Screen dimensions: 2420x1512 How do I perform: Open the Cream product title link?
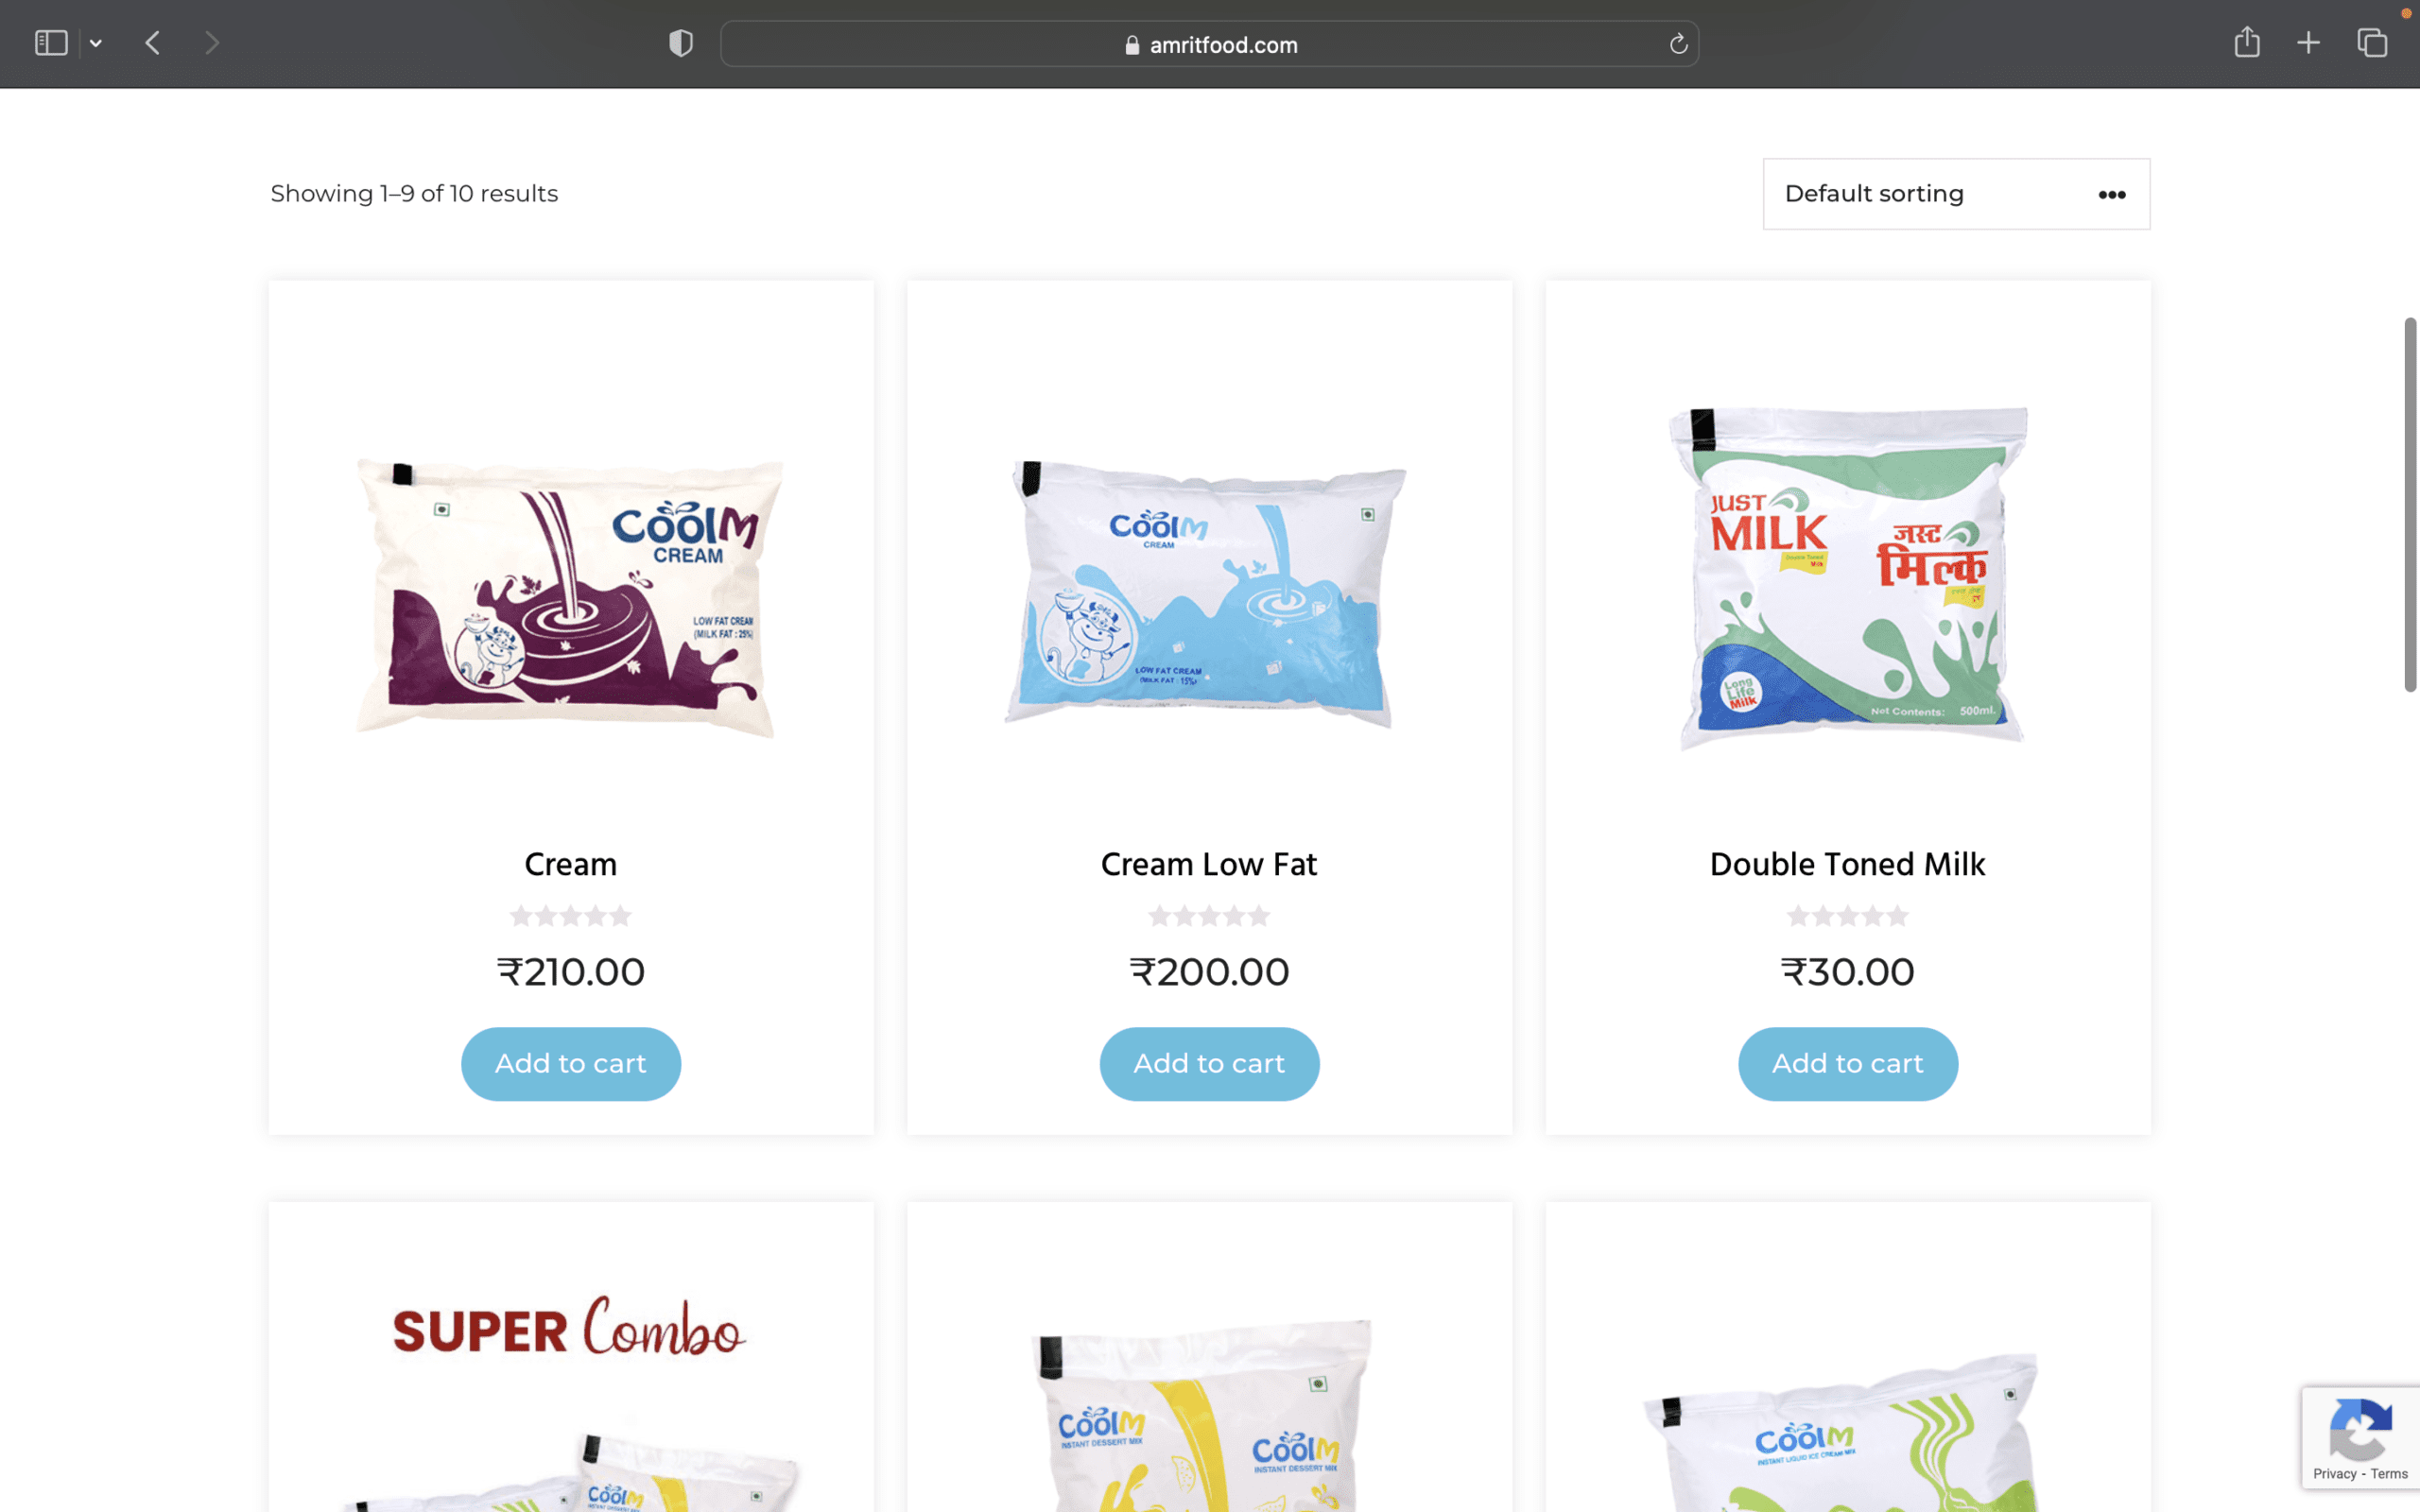571,864
